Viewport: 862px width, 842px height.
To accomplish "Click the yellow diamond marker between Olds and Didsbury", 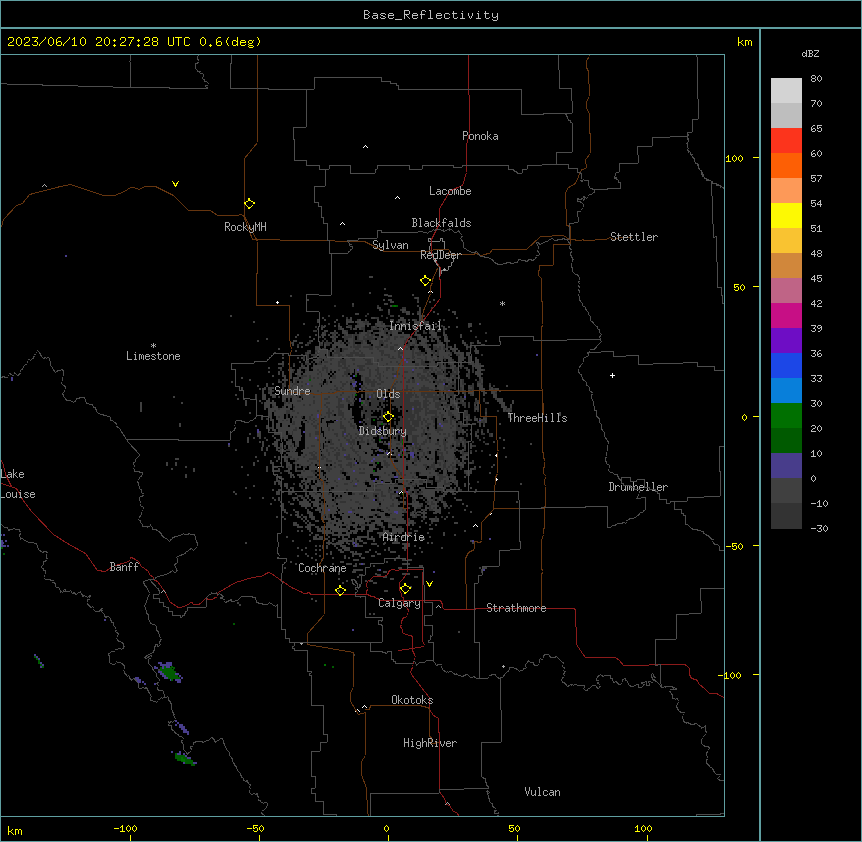I will pos(388,417).
